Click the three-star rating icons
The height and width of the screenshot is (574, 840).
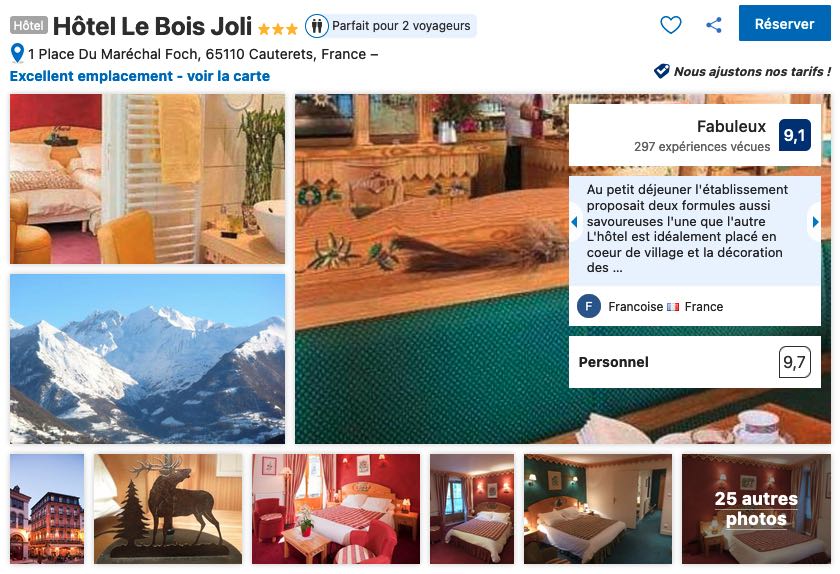coord(278,29)
